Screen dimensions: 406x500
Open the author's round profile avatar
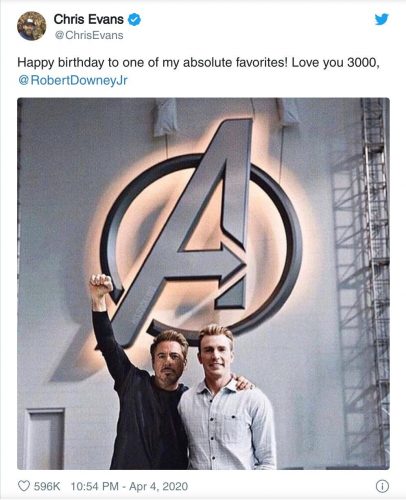[32, 26]
